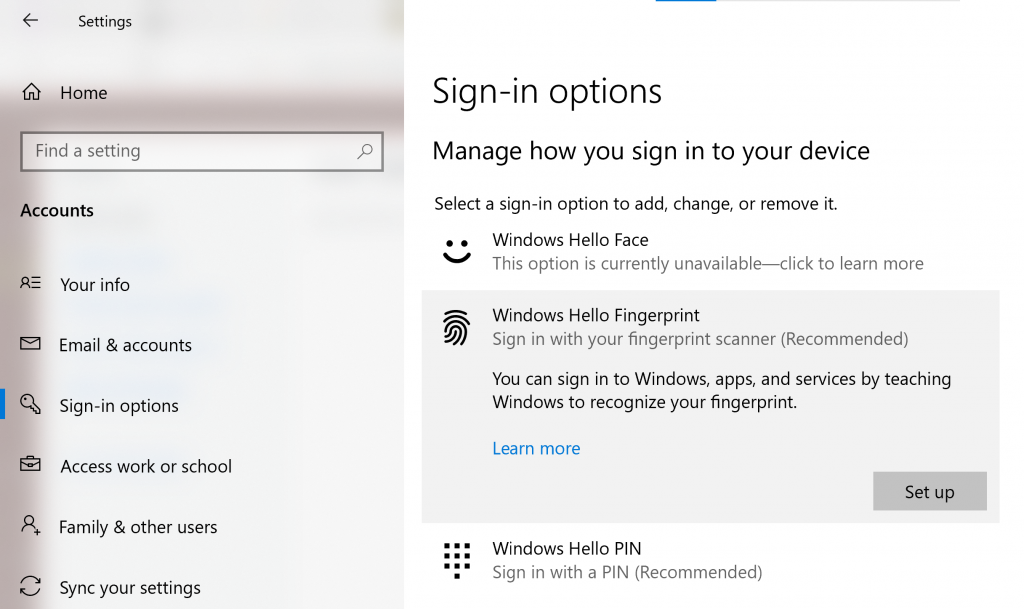Click the search magnifier icon
The image size is (1024, 609).
[x=364, y=151]
